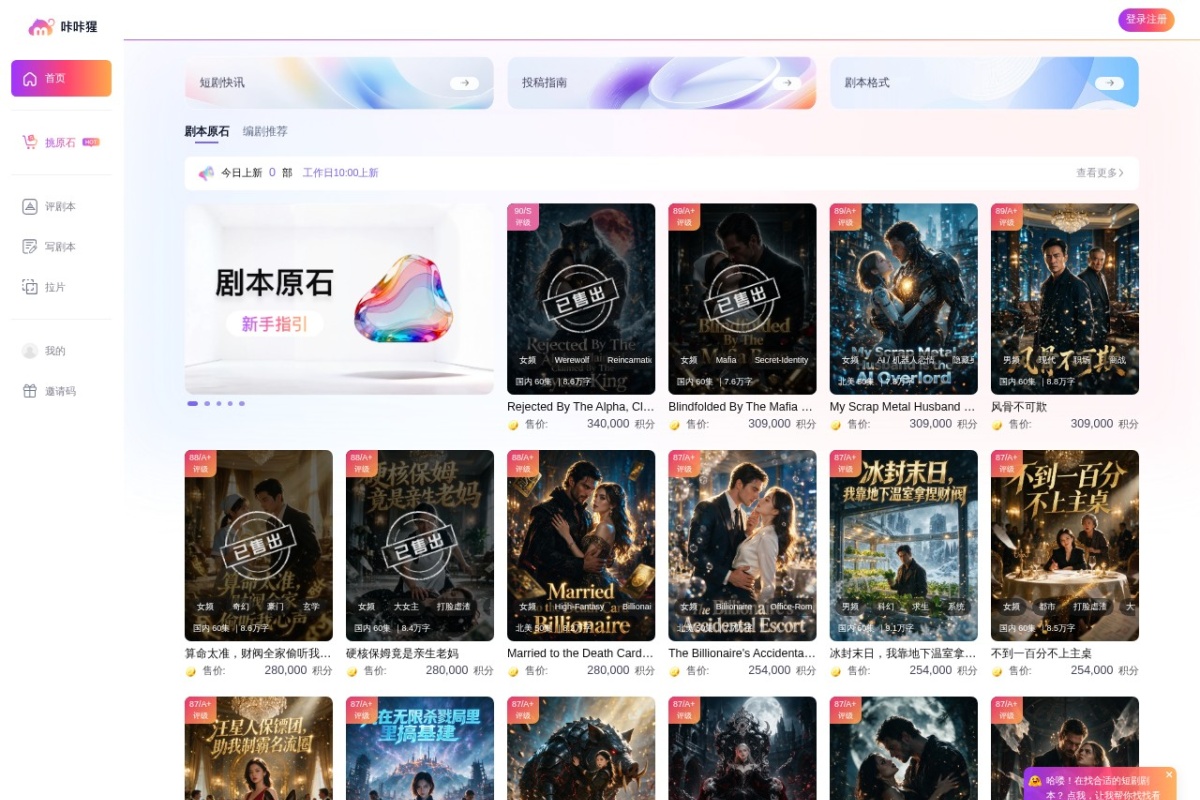Click coin icon beside 不到一百分 price
1200x800 pixels.
pos(997,672)
